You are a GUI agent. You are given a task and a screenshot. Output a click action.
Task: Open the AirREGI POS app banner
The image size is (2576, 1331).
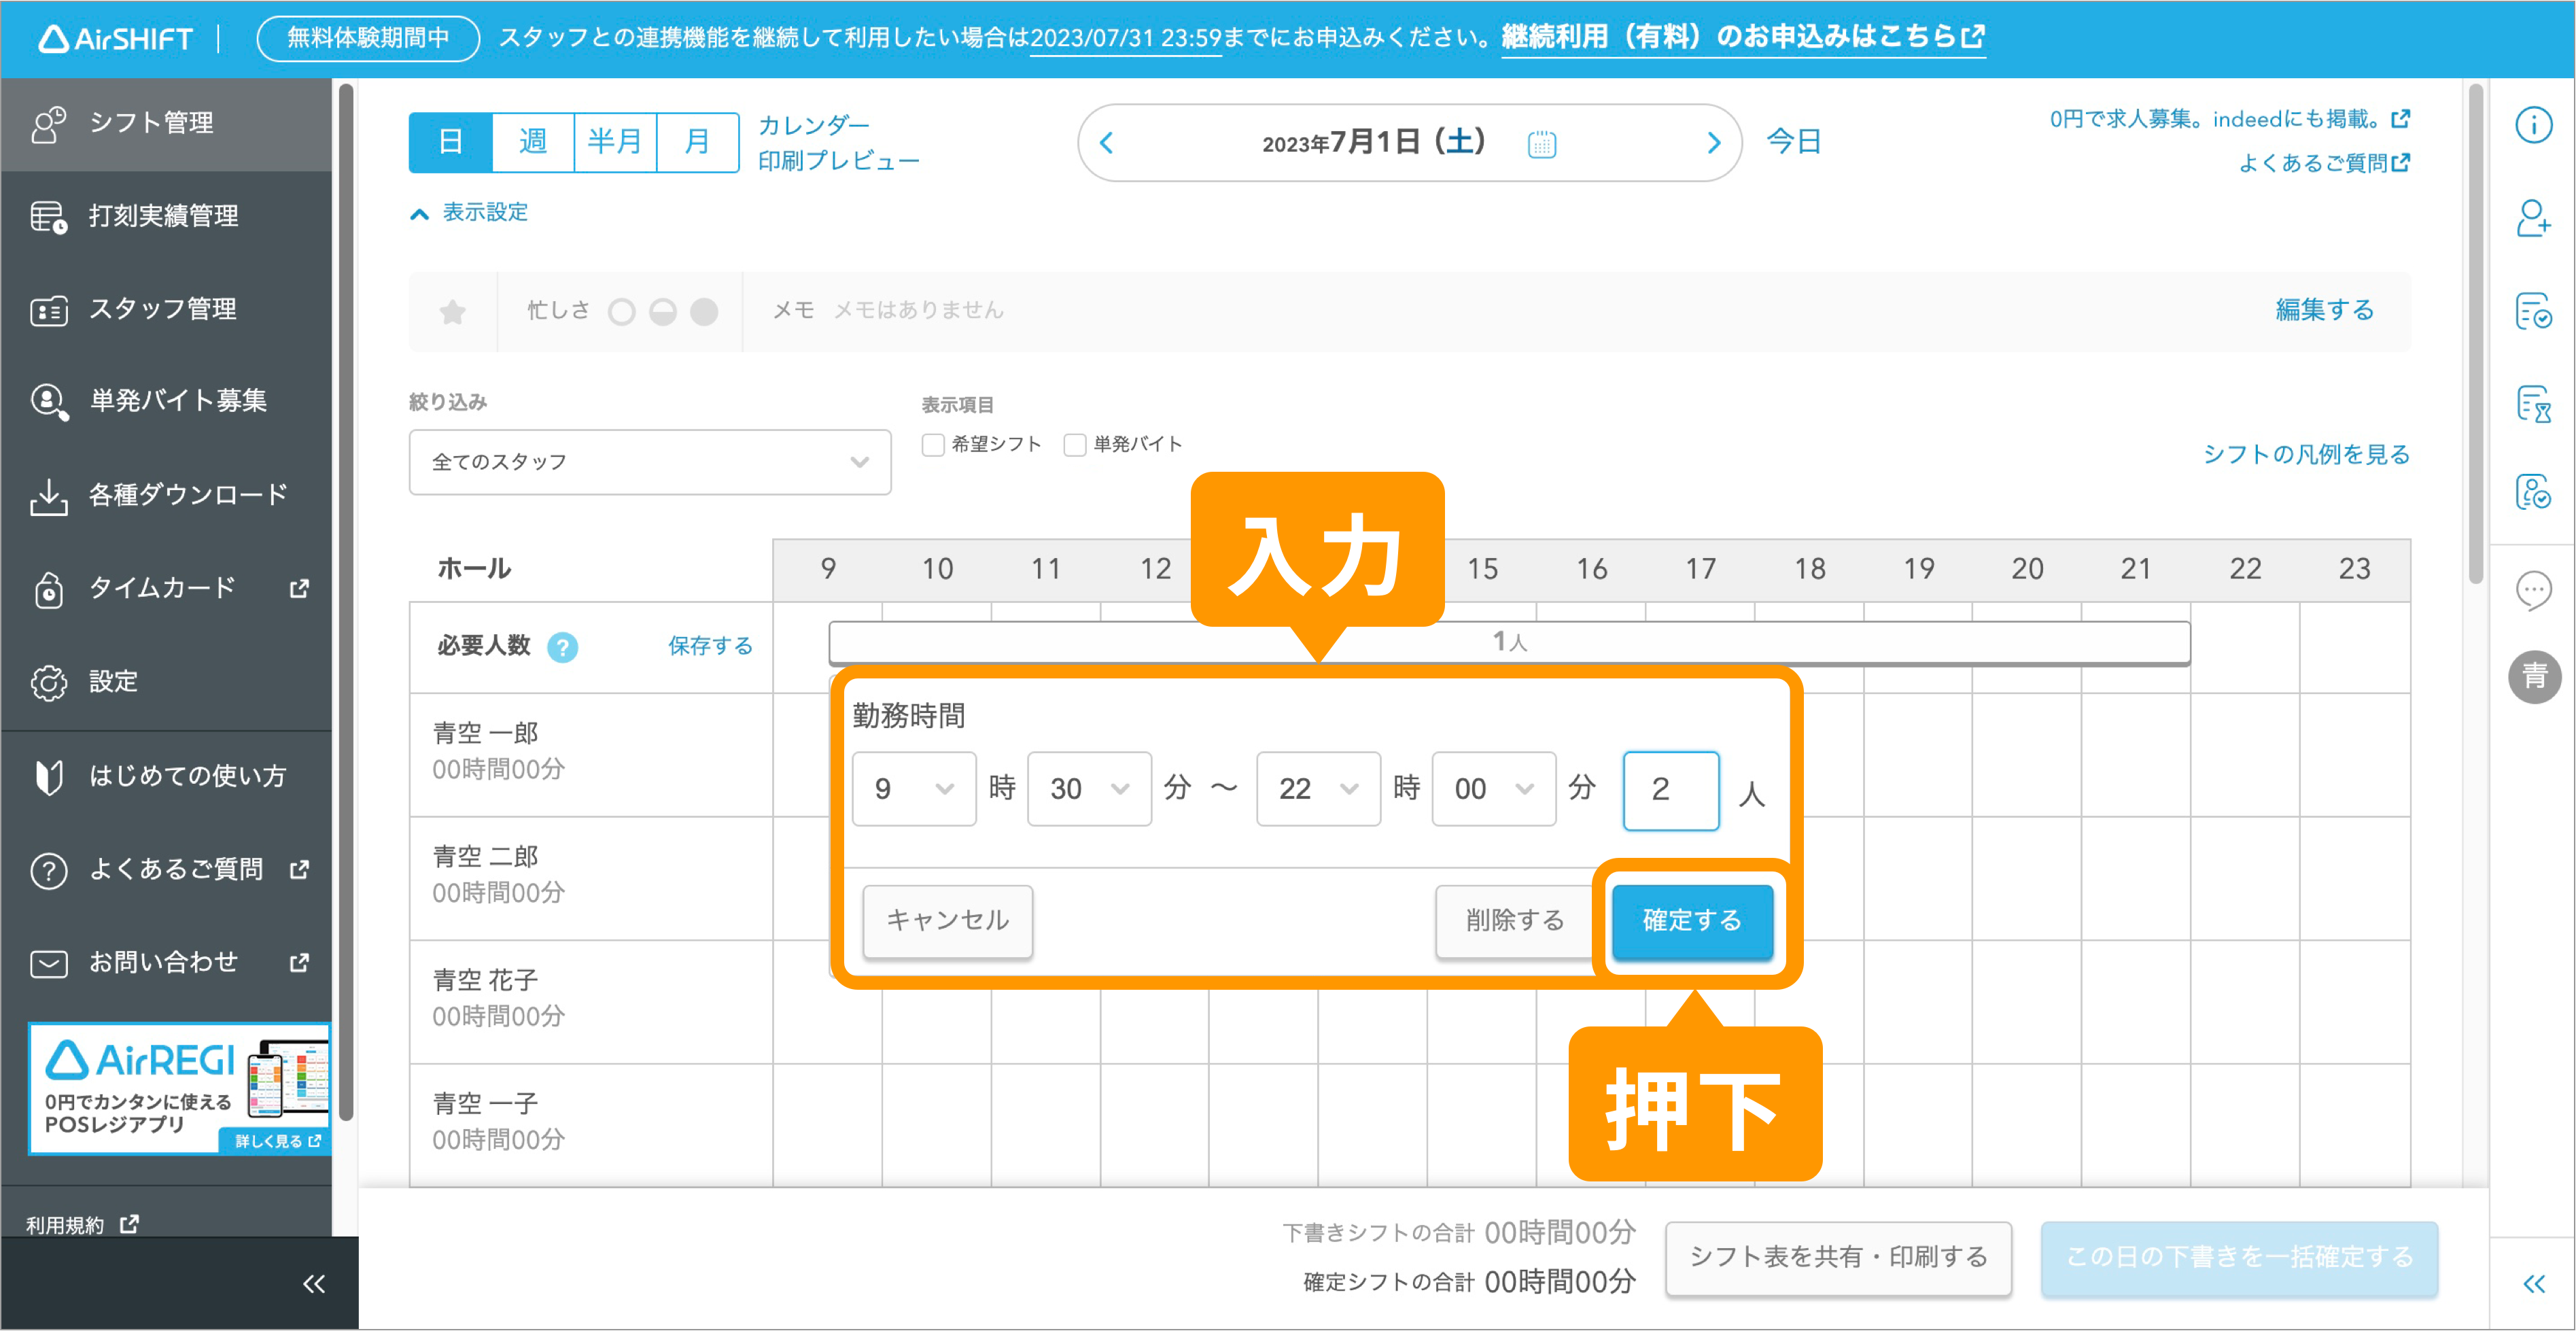180,1088
